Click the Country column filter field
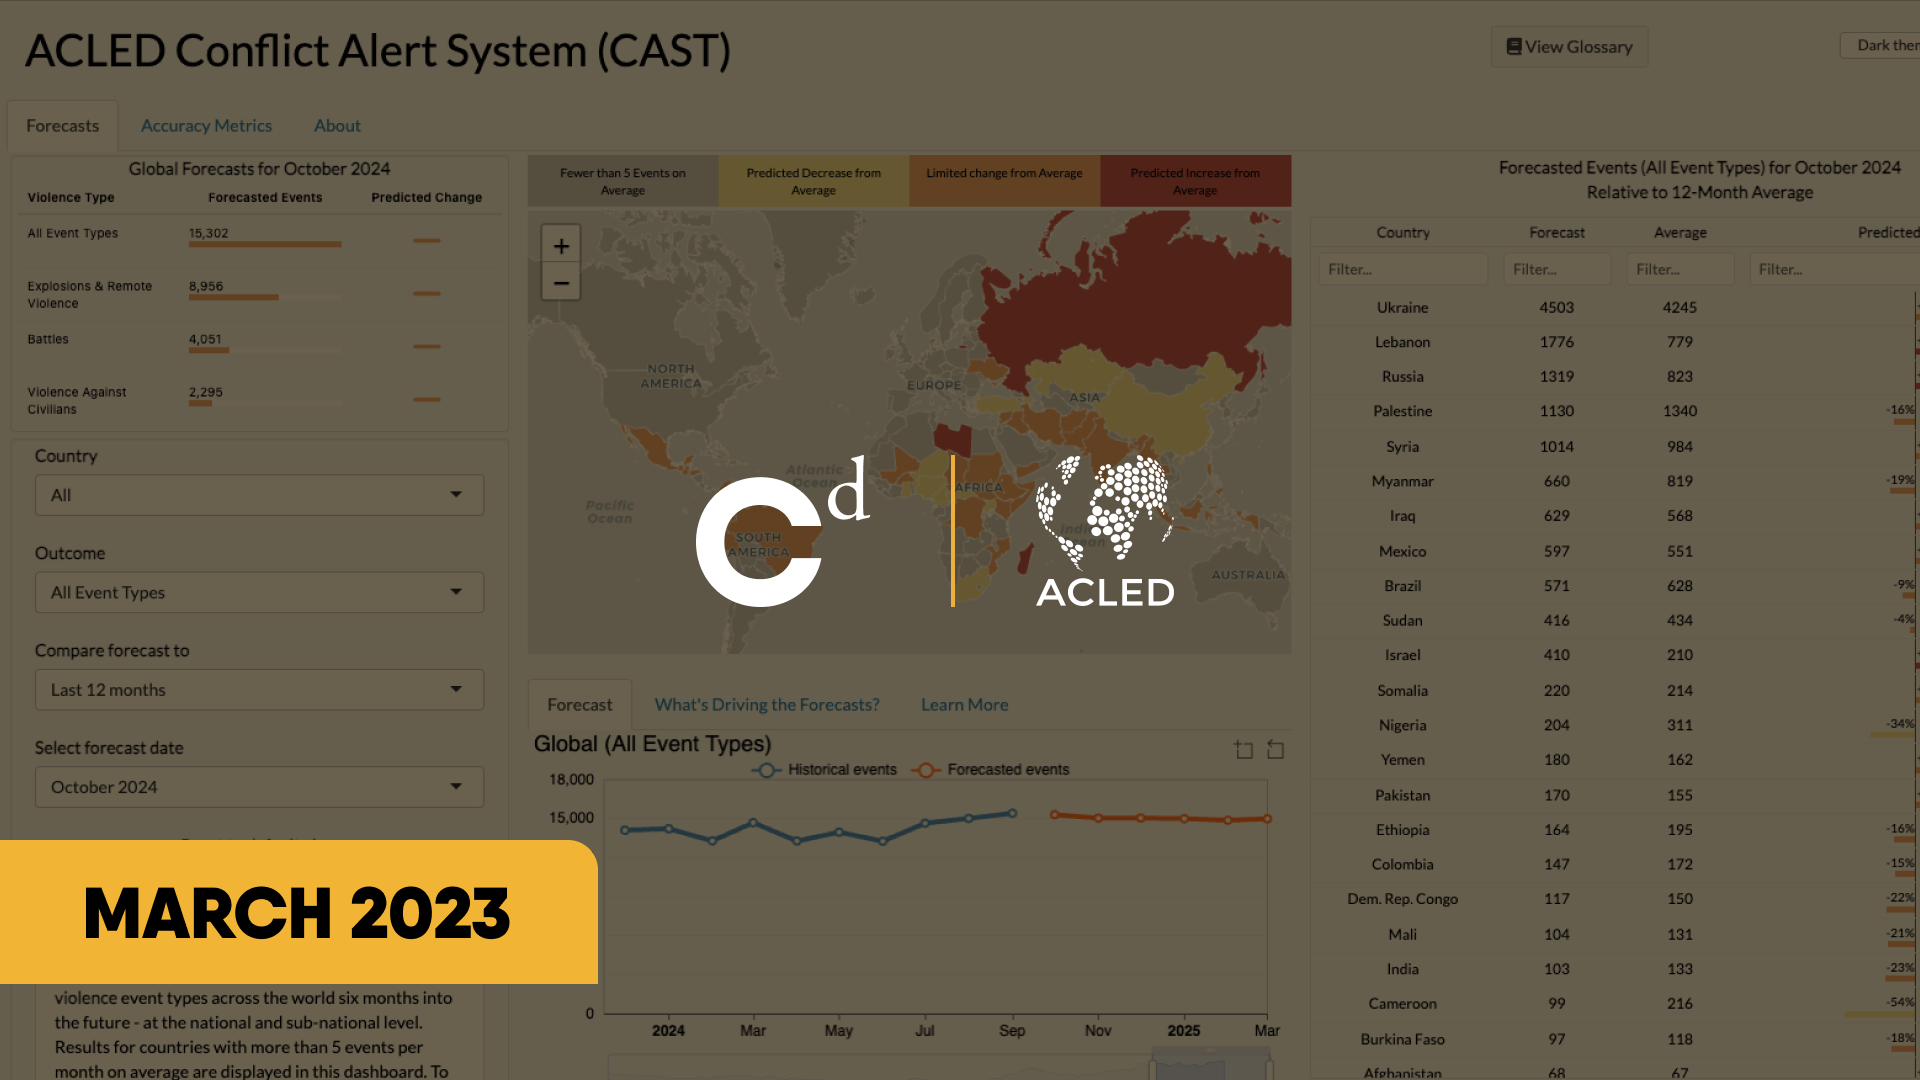 [1402, 269]
